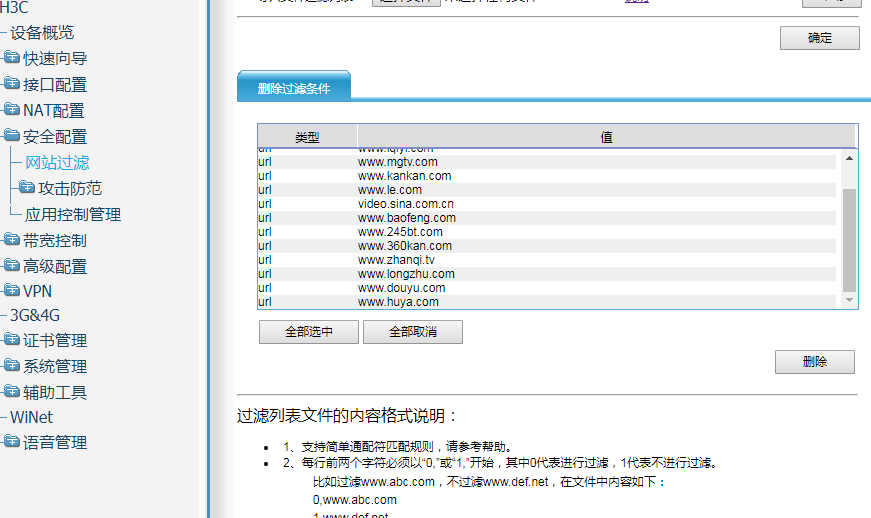Viewport: 871px width, 518px height.
Task: Select the www.huya.com row
Action: [547, 302]
